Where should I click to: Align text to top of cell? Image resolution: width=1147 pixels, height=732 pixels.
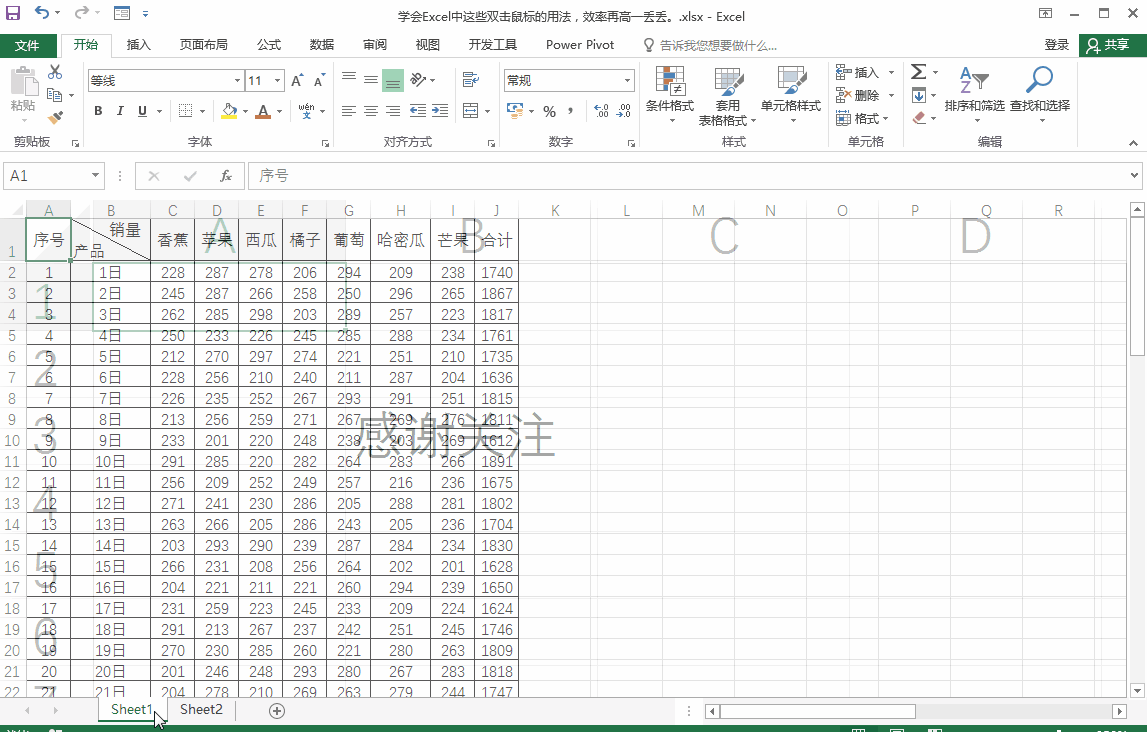coord(349,79)
